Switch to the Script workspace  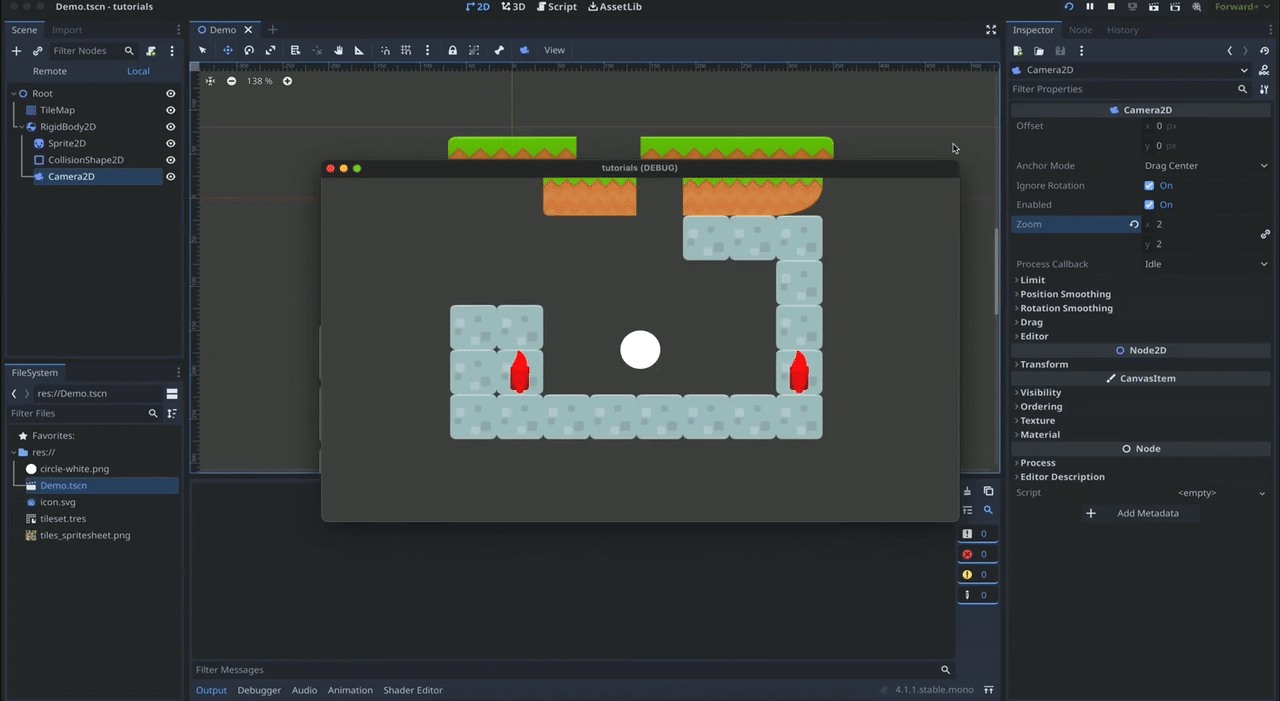point(557,7)
